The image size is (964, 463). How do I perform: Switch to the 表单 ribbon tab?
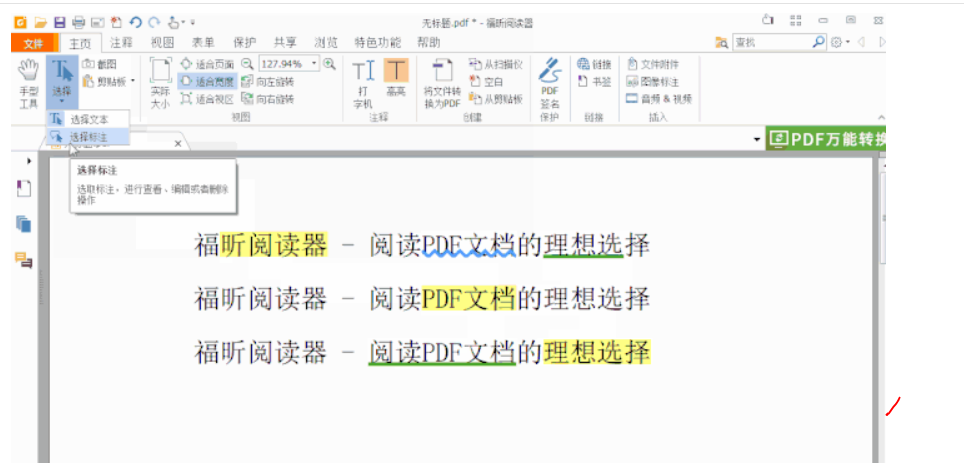(203, 42)
